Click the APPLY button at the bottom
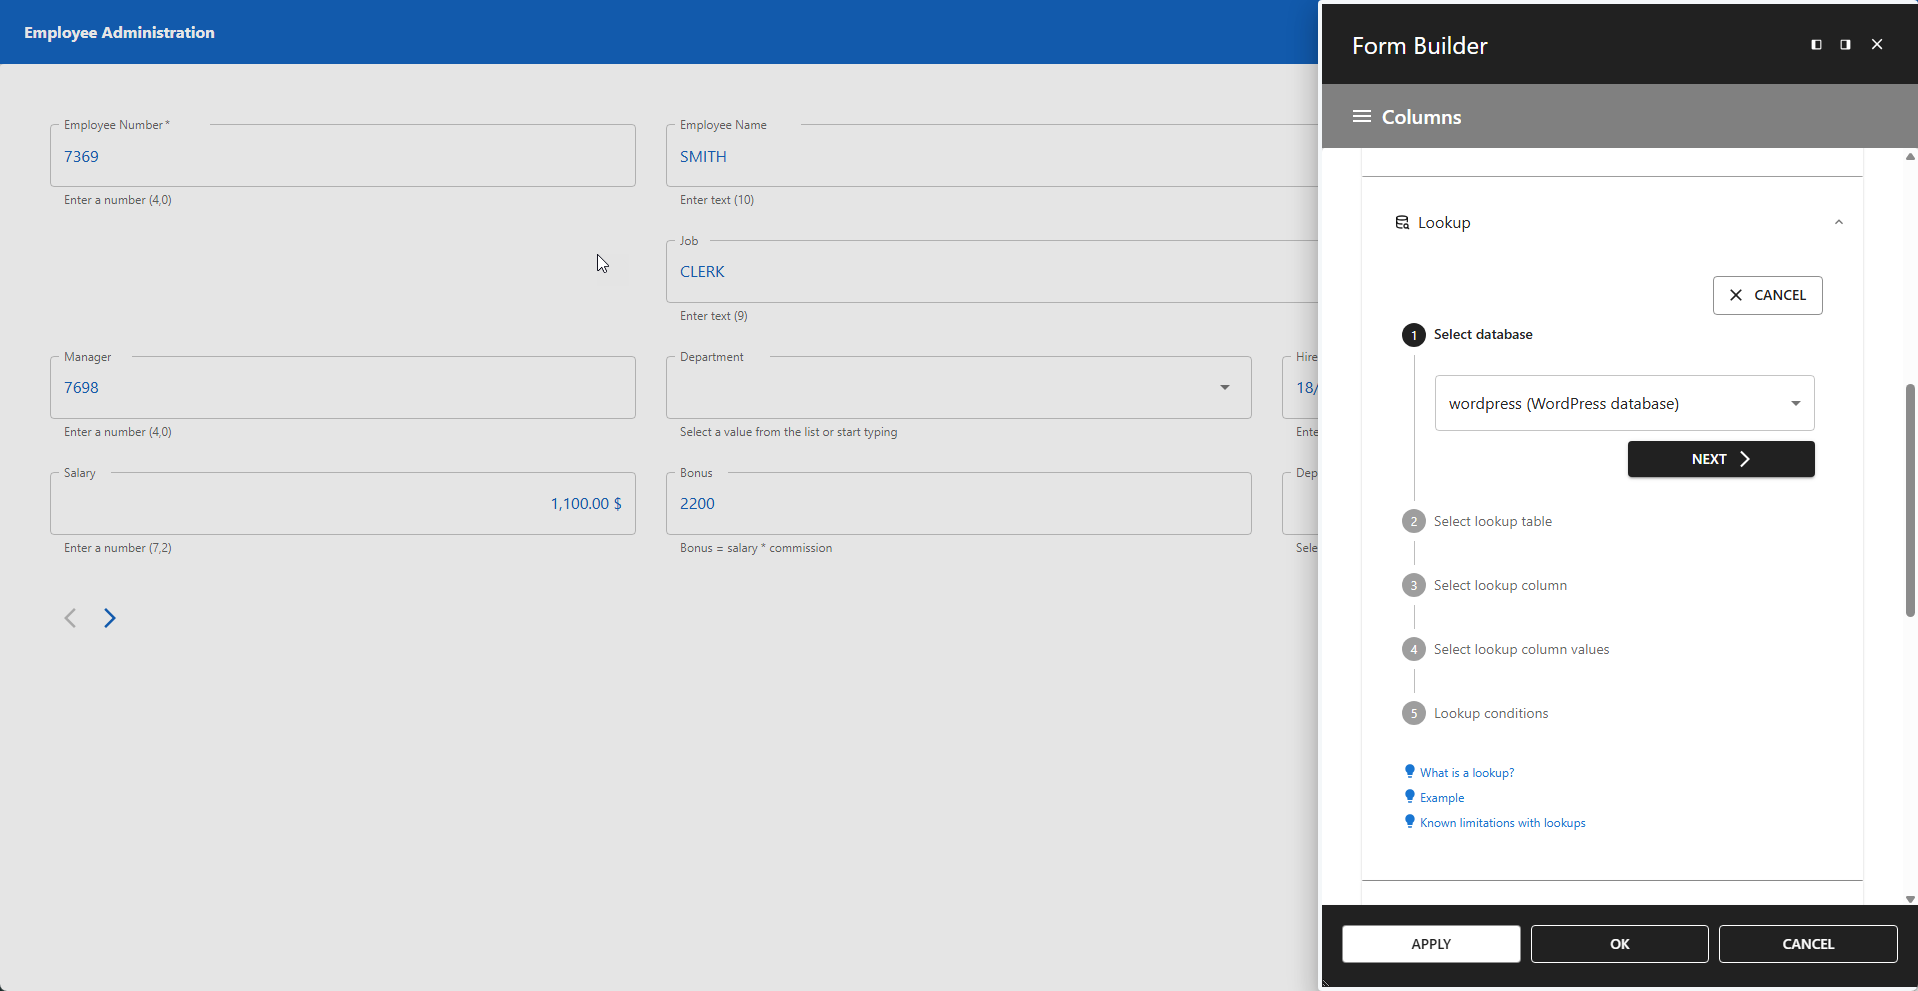This screenshot has width=1918, height=991. (x=1430, y=944)
